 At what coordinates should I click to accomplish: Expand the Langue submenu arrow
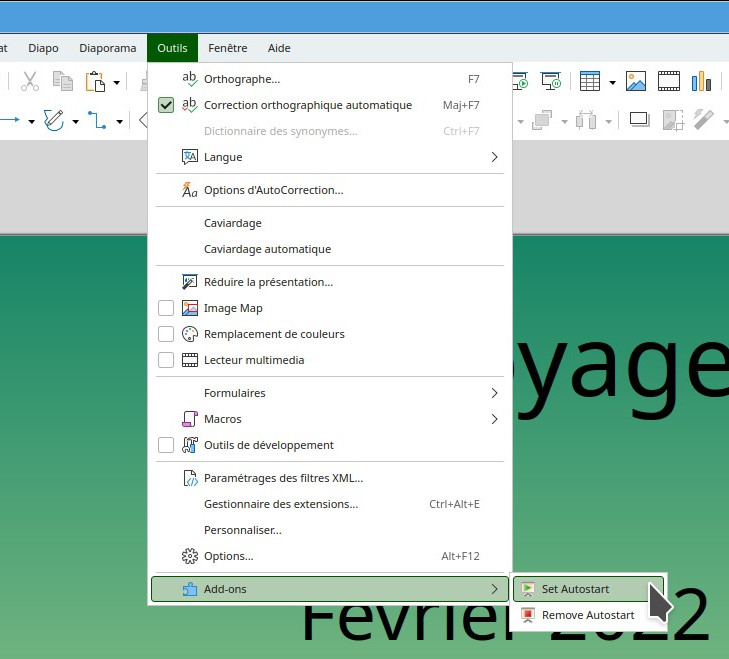pos(494,157)
